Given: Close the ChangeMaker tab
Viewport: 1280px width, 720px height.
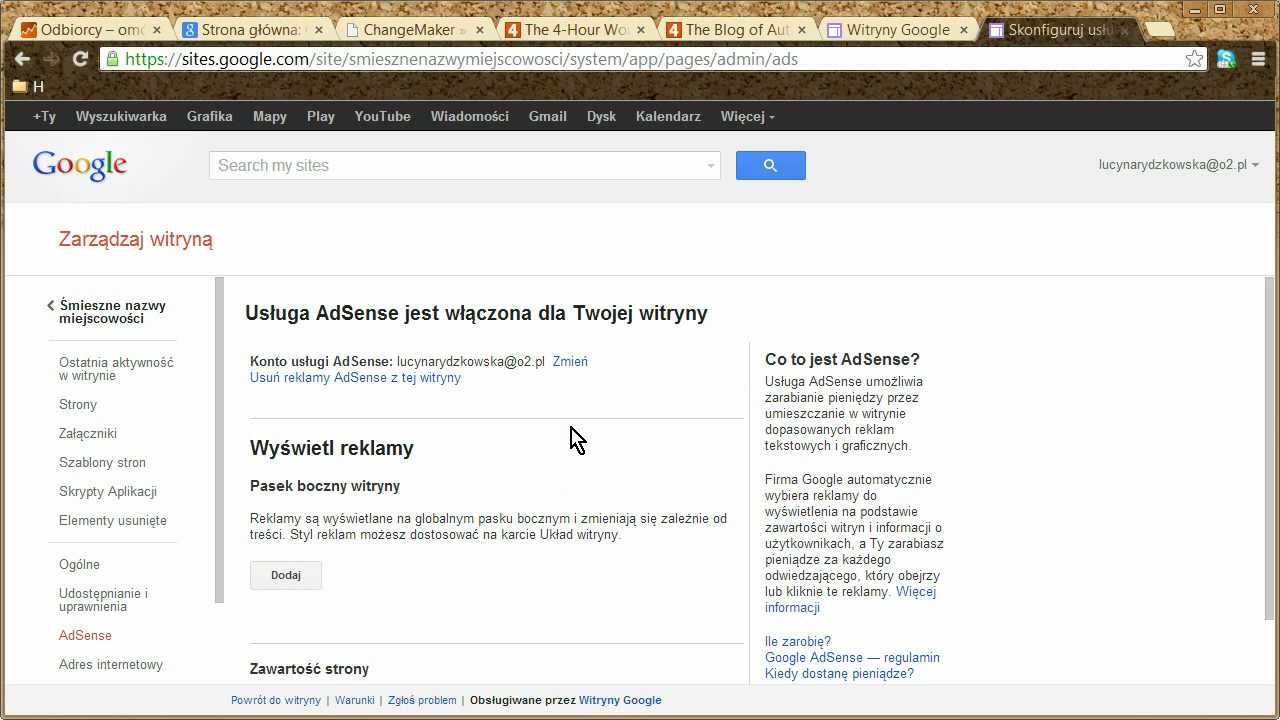Looking at the screenshot, I should (x=479, y=30).
